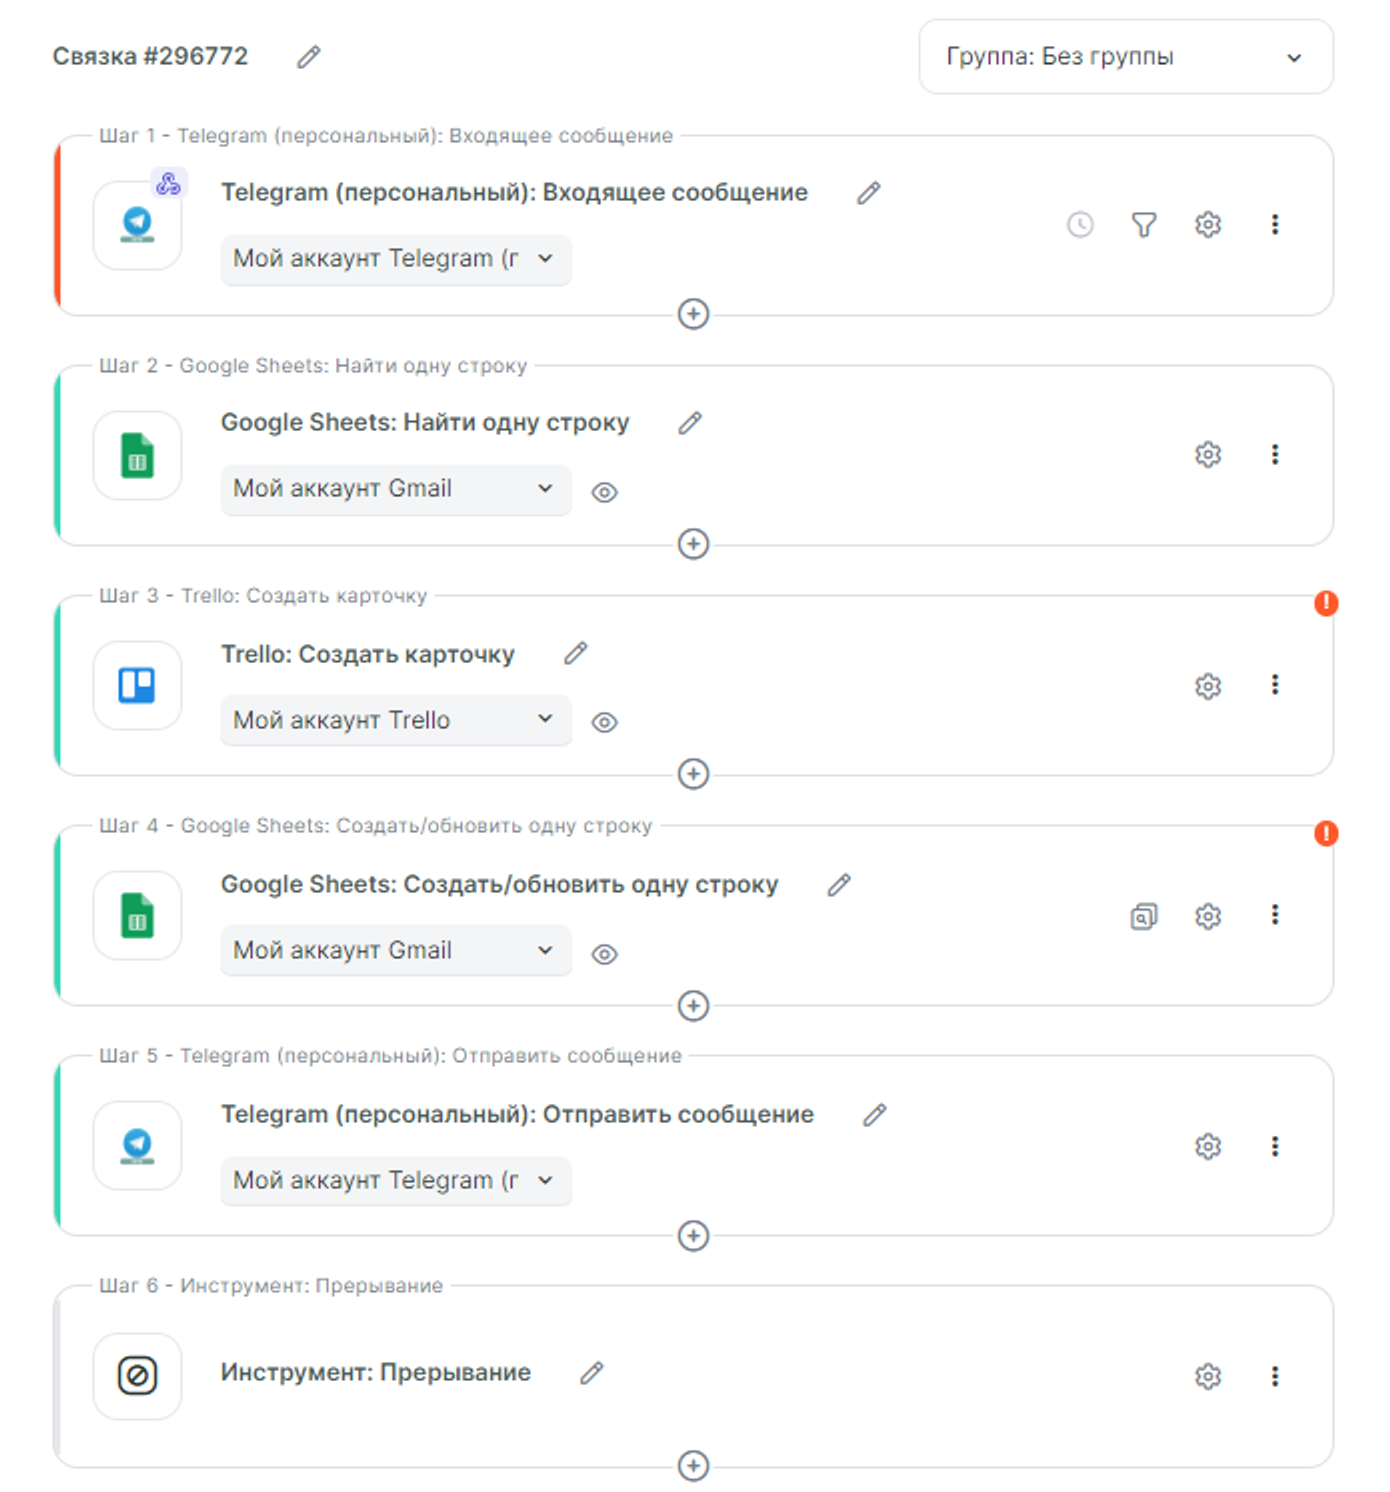Viewport: 1390px width, 1492px height.
Task: Click the red error badge on Step 3
Action: point(1326,603)
